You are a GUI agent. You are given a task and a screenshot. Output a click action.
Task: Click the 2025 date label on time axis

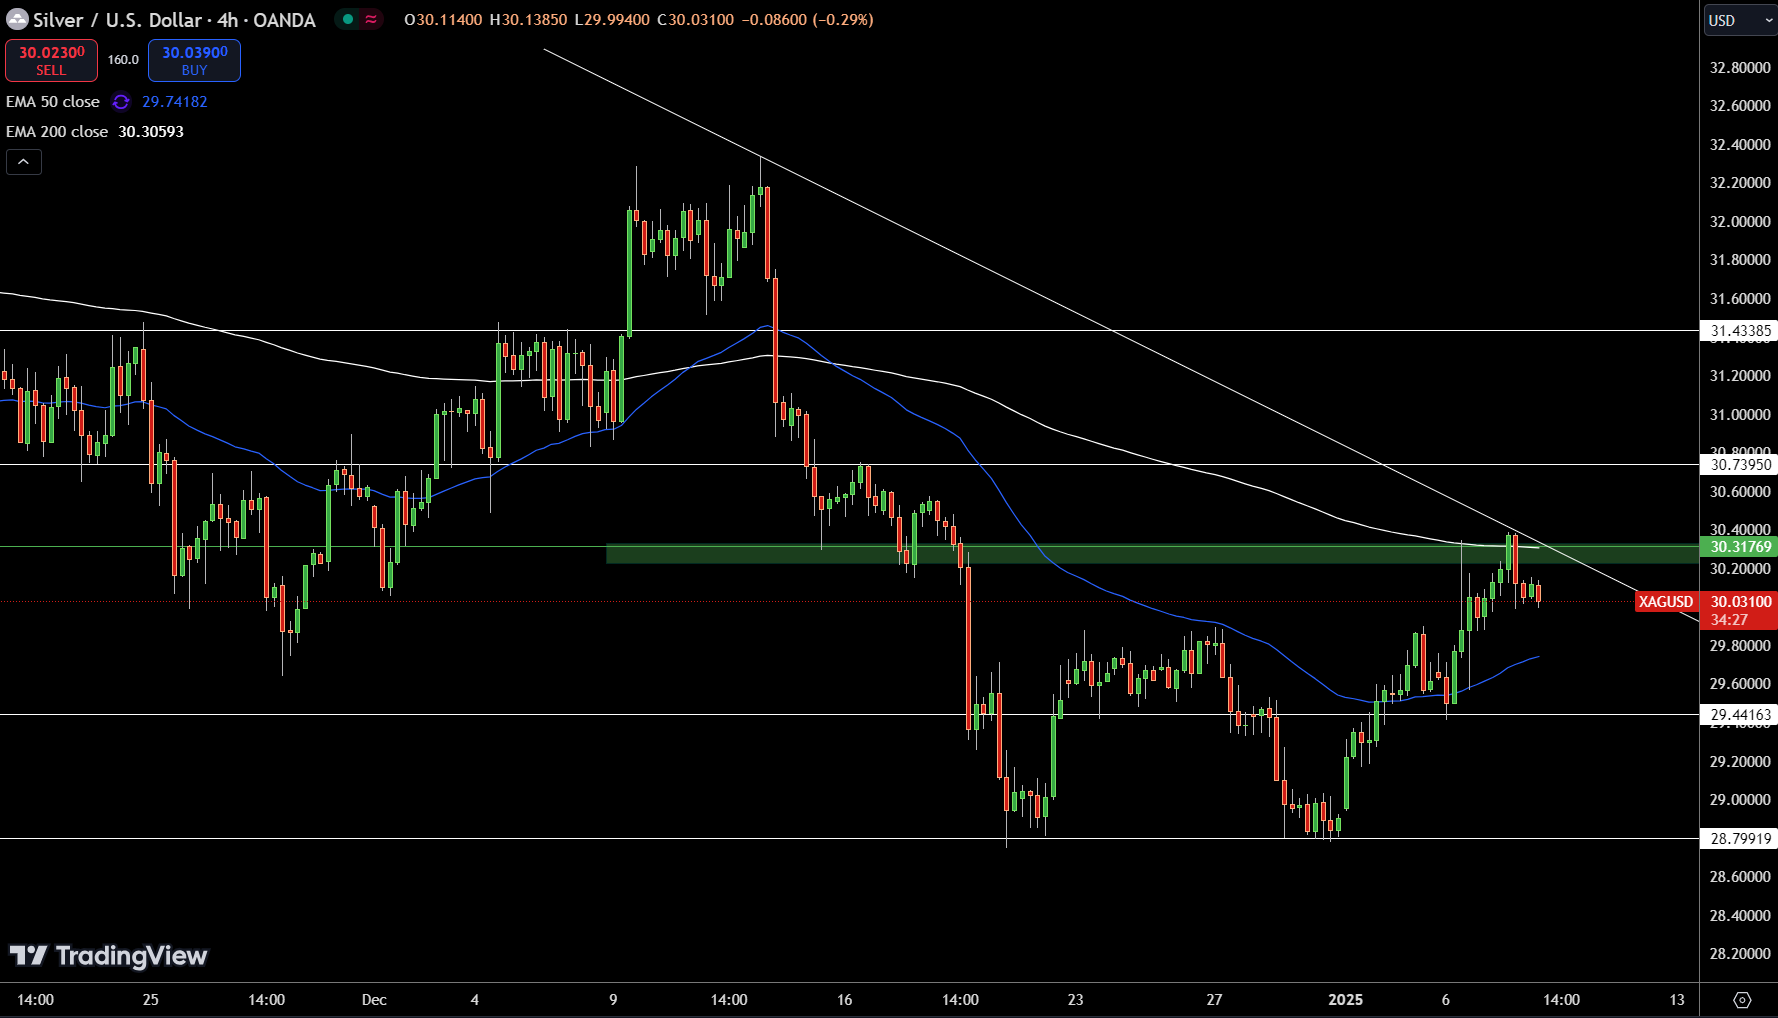coord(1345,1000)
